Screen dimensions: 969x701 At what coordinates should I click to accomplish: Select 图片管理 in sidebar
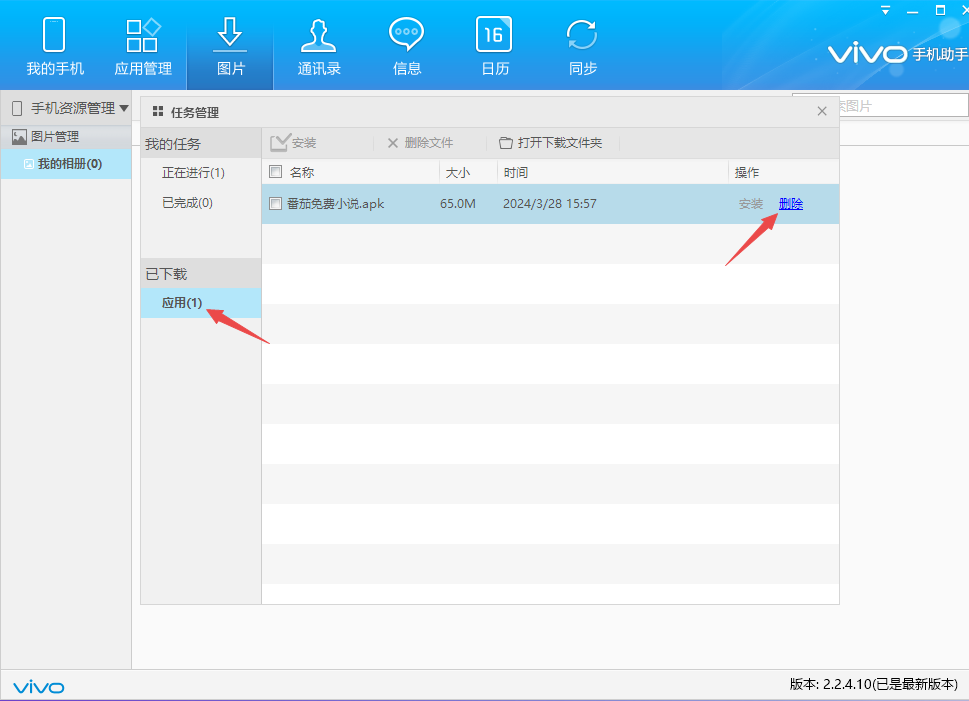[x=66, y=137]
